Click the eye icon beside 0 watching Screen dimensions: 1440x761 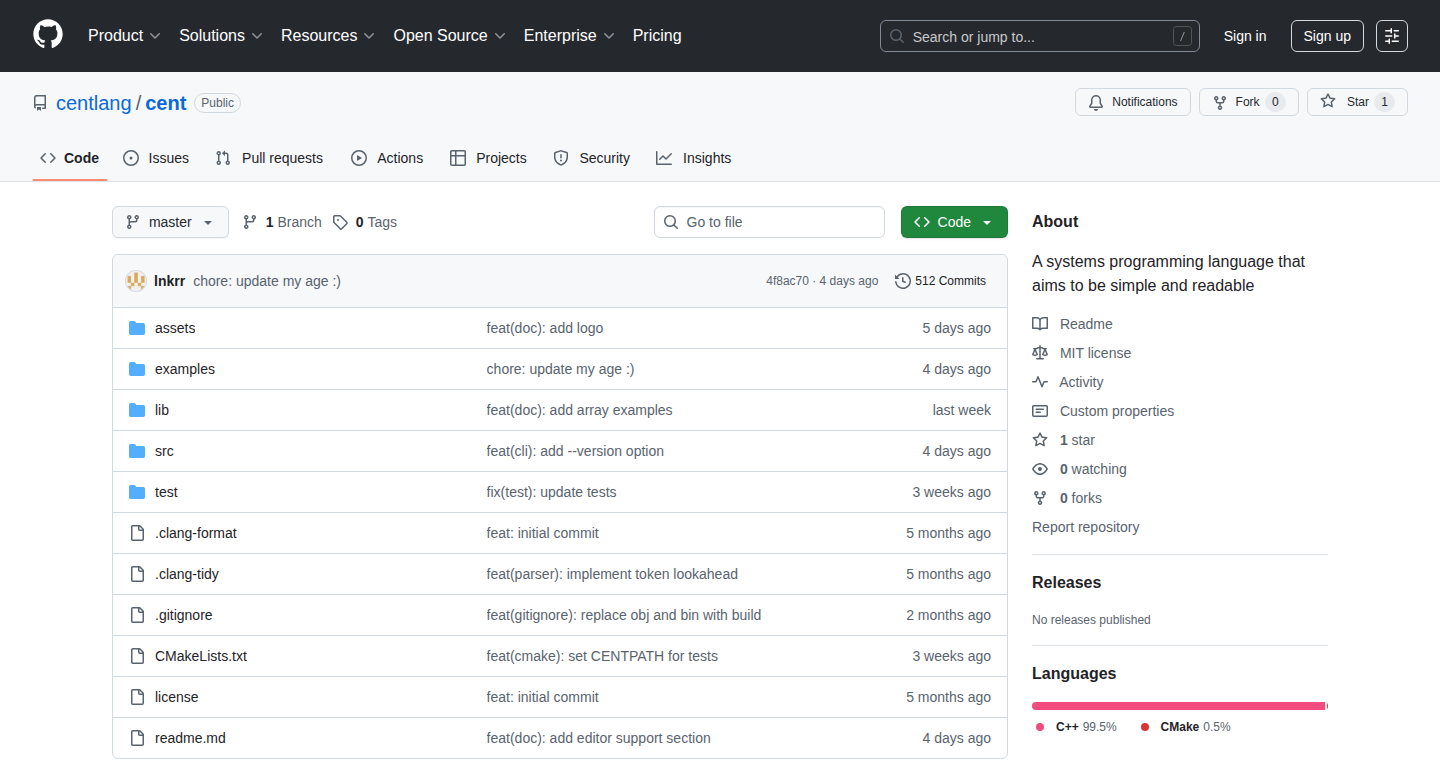coord(1040,469)
